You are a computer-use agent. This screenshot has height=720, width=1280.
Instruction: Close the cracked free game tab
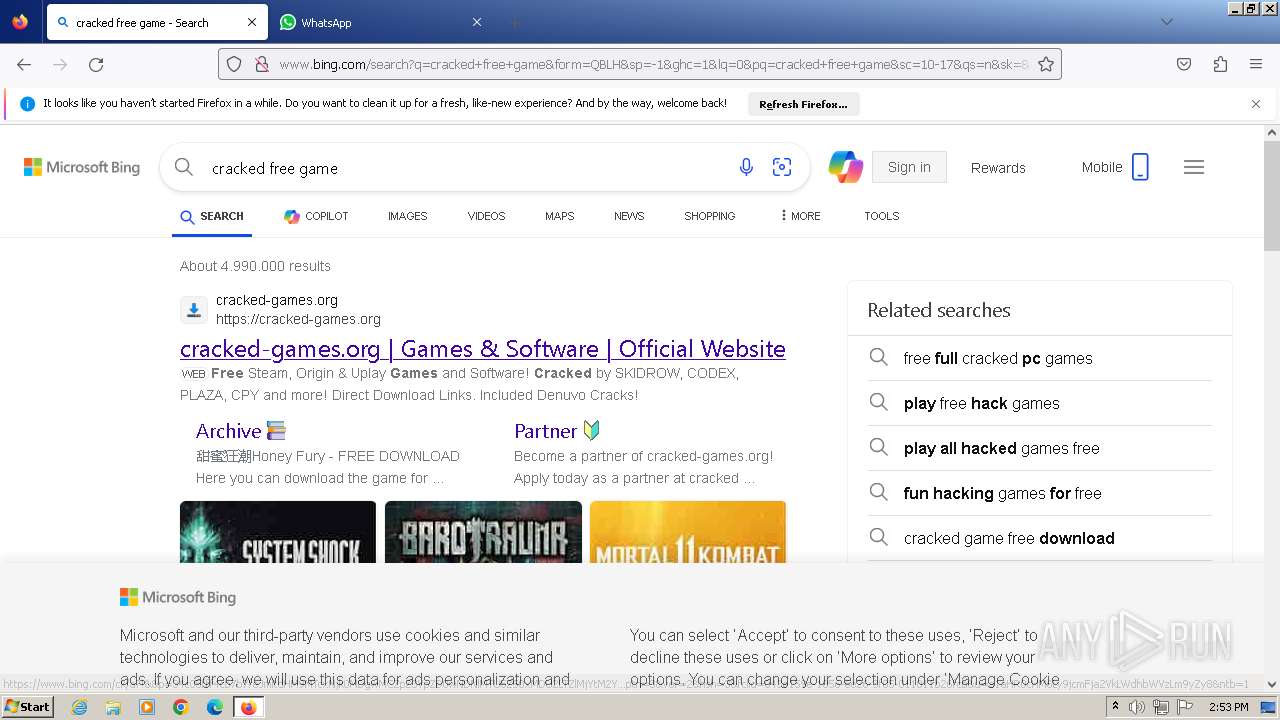pos(251,22)
